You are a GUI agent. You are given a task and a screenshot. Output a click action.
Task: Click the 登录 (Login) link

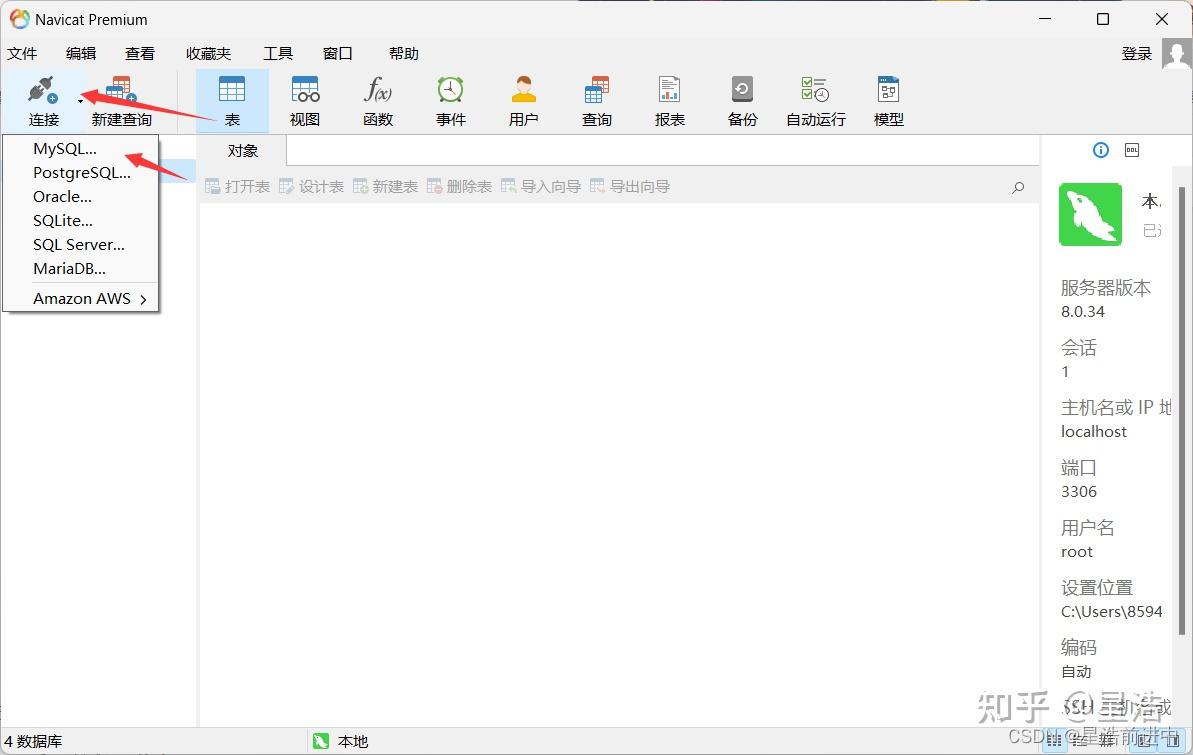click(x=1137, y=53)
